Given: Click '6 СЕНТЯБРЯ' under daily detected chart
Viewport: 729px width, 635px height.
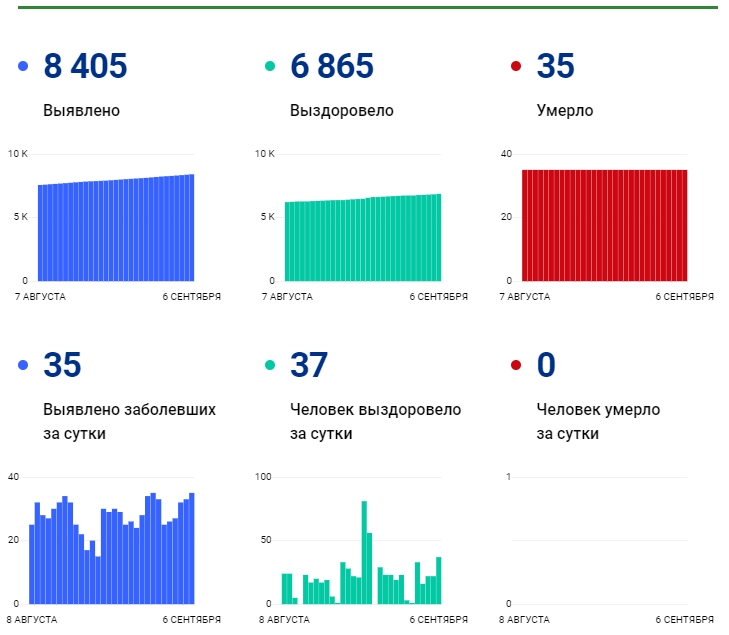Looking at the screenshot, I should click(192, 620).
